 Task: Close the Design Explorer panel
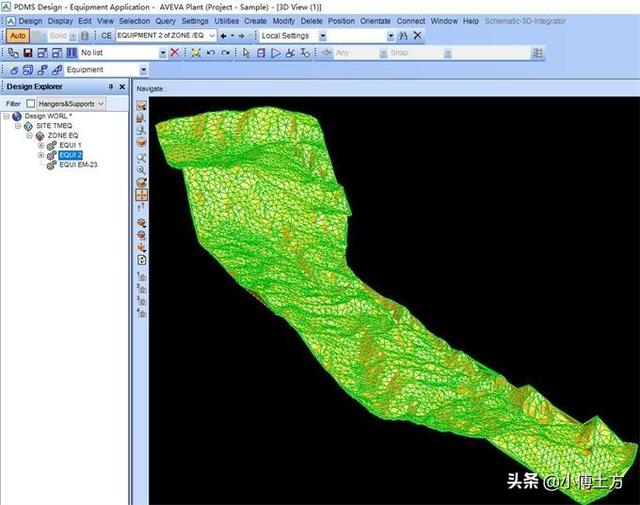tap(123, 87)
